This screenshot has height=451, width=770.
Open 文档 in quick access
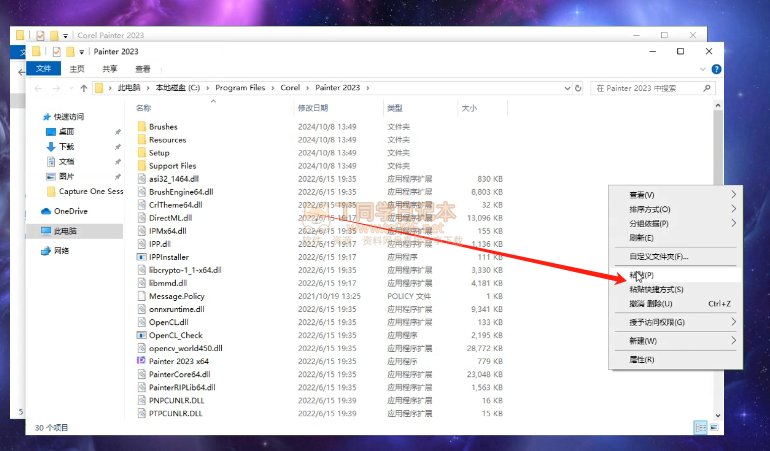point(66,161)
